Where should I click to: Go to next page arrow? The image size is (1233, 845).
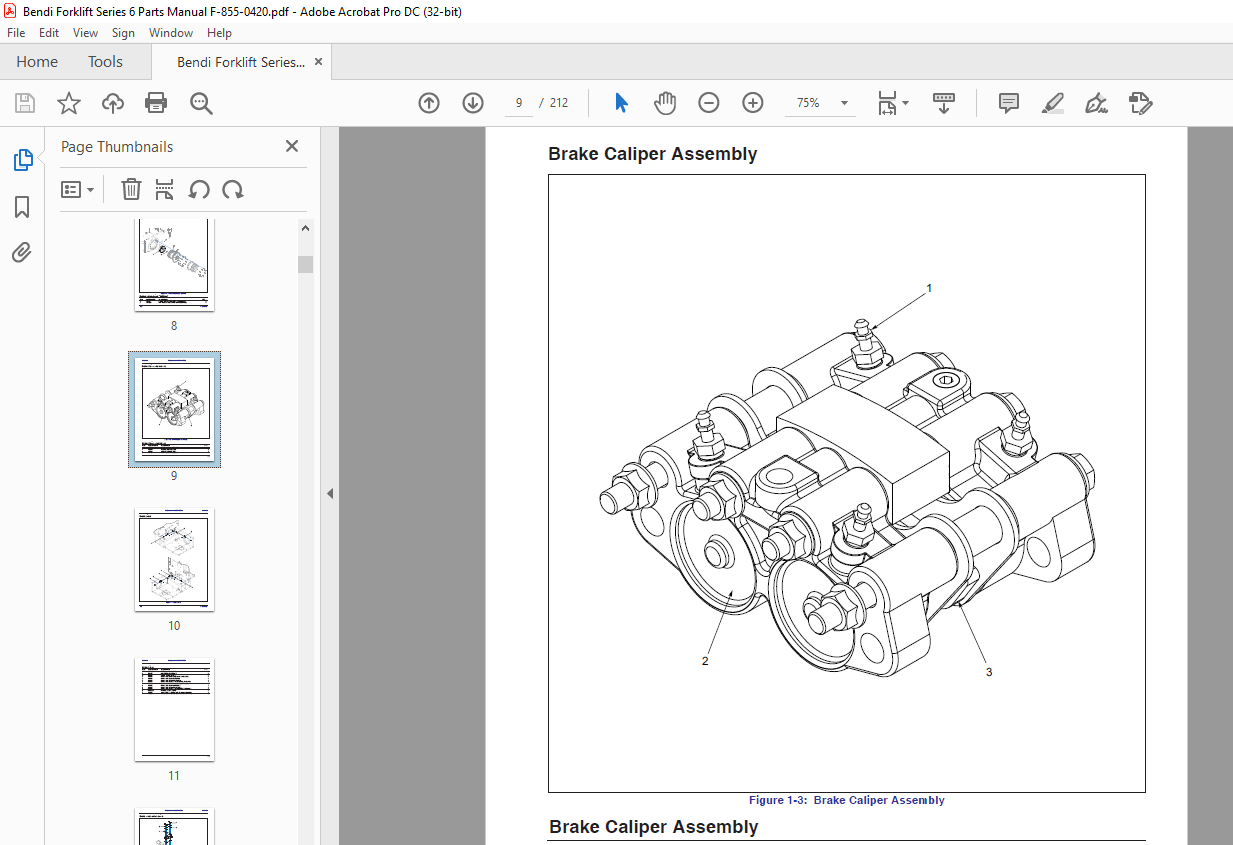click(473, 103)
